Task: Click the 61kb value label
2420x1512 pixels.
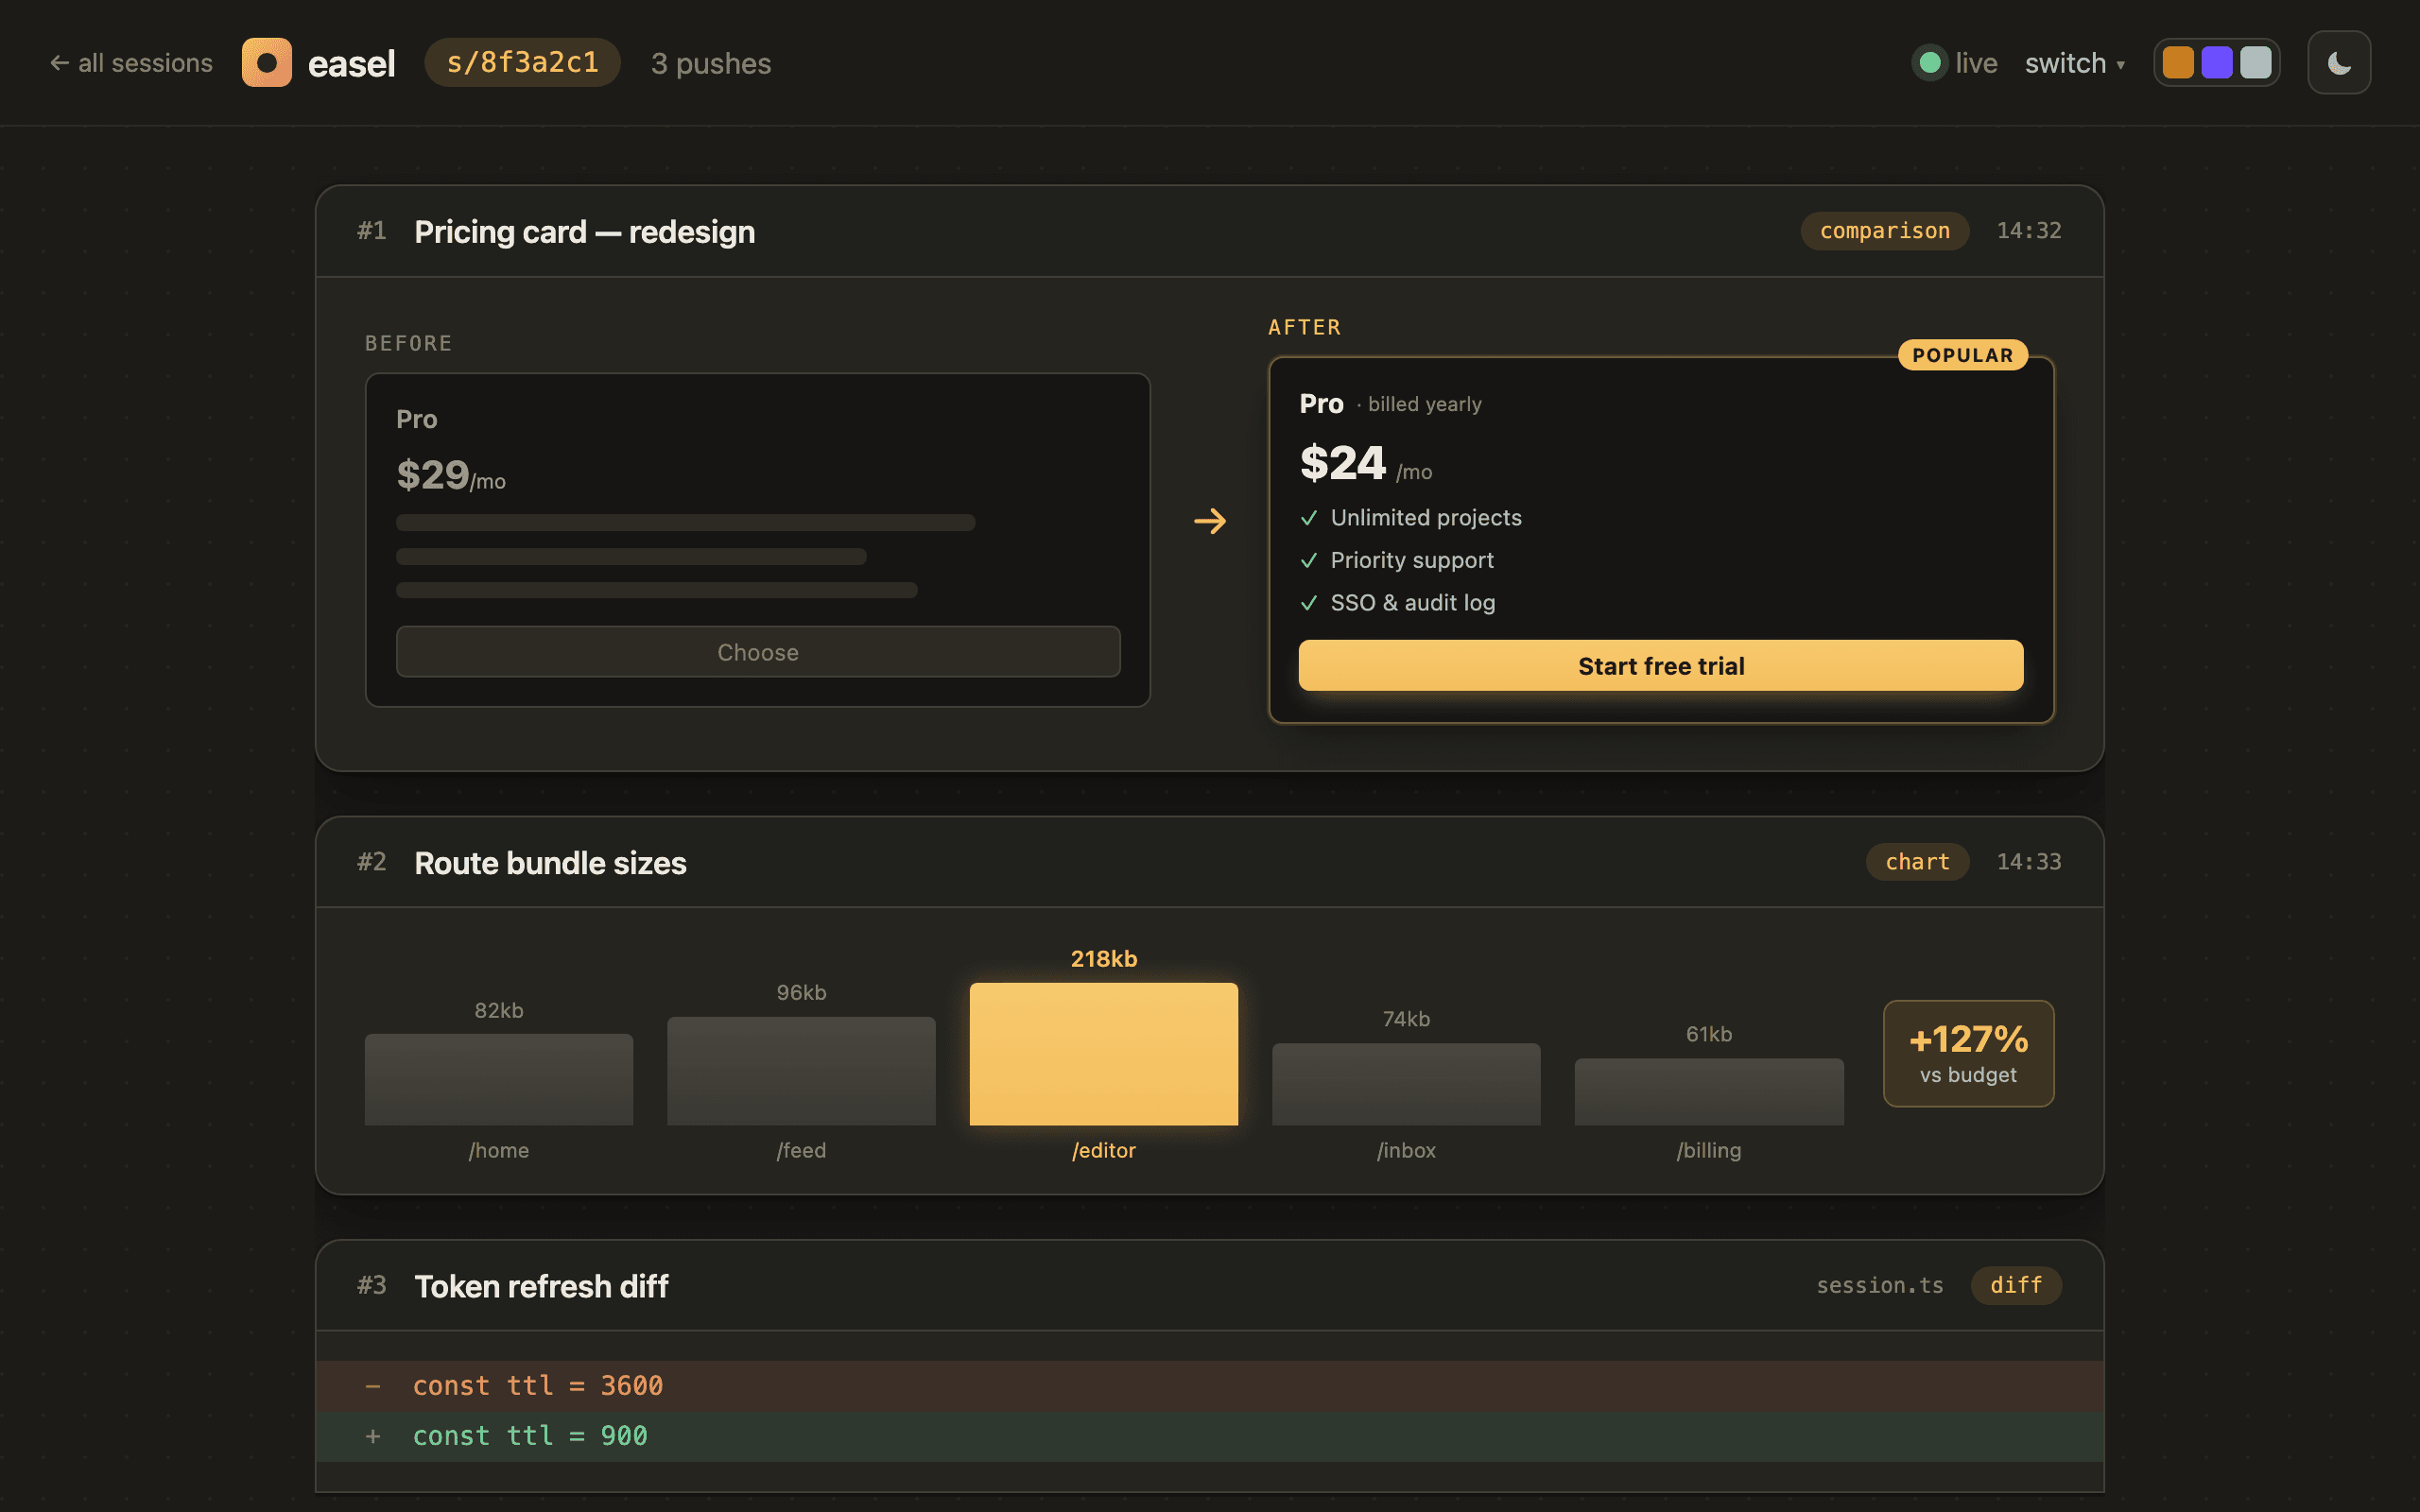Action: click(x=1709, y=1035)
